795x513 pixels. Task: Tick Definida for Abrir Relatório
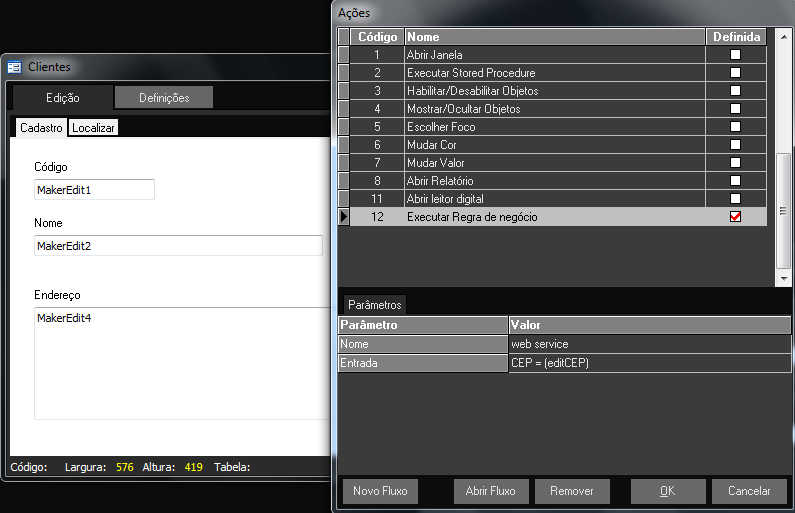[x=736, y=181]
